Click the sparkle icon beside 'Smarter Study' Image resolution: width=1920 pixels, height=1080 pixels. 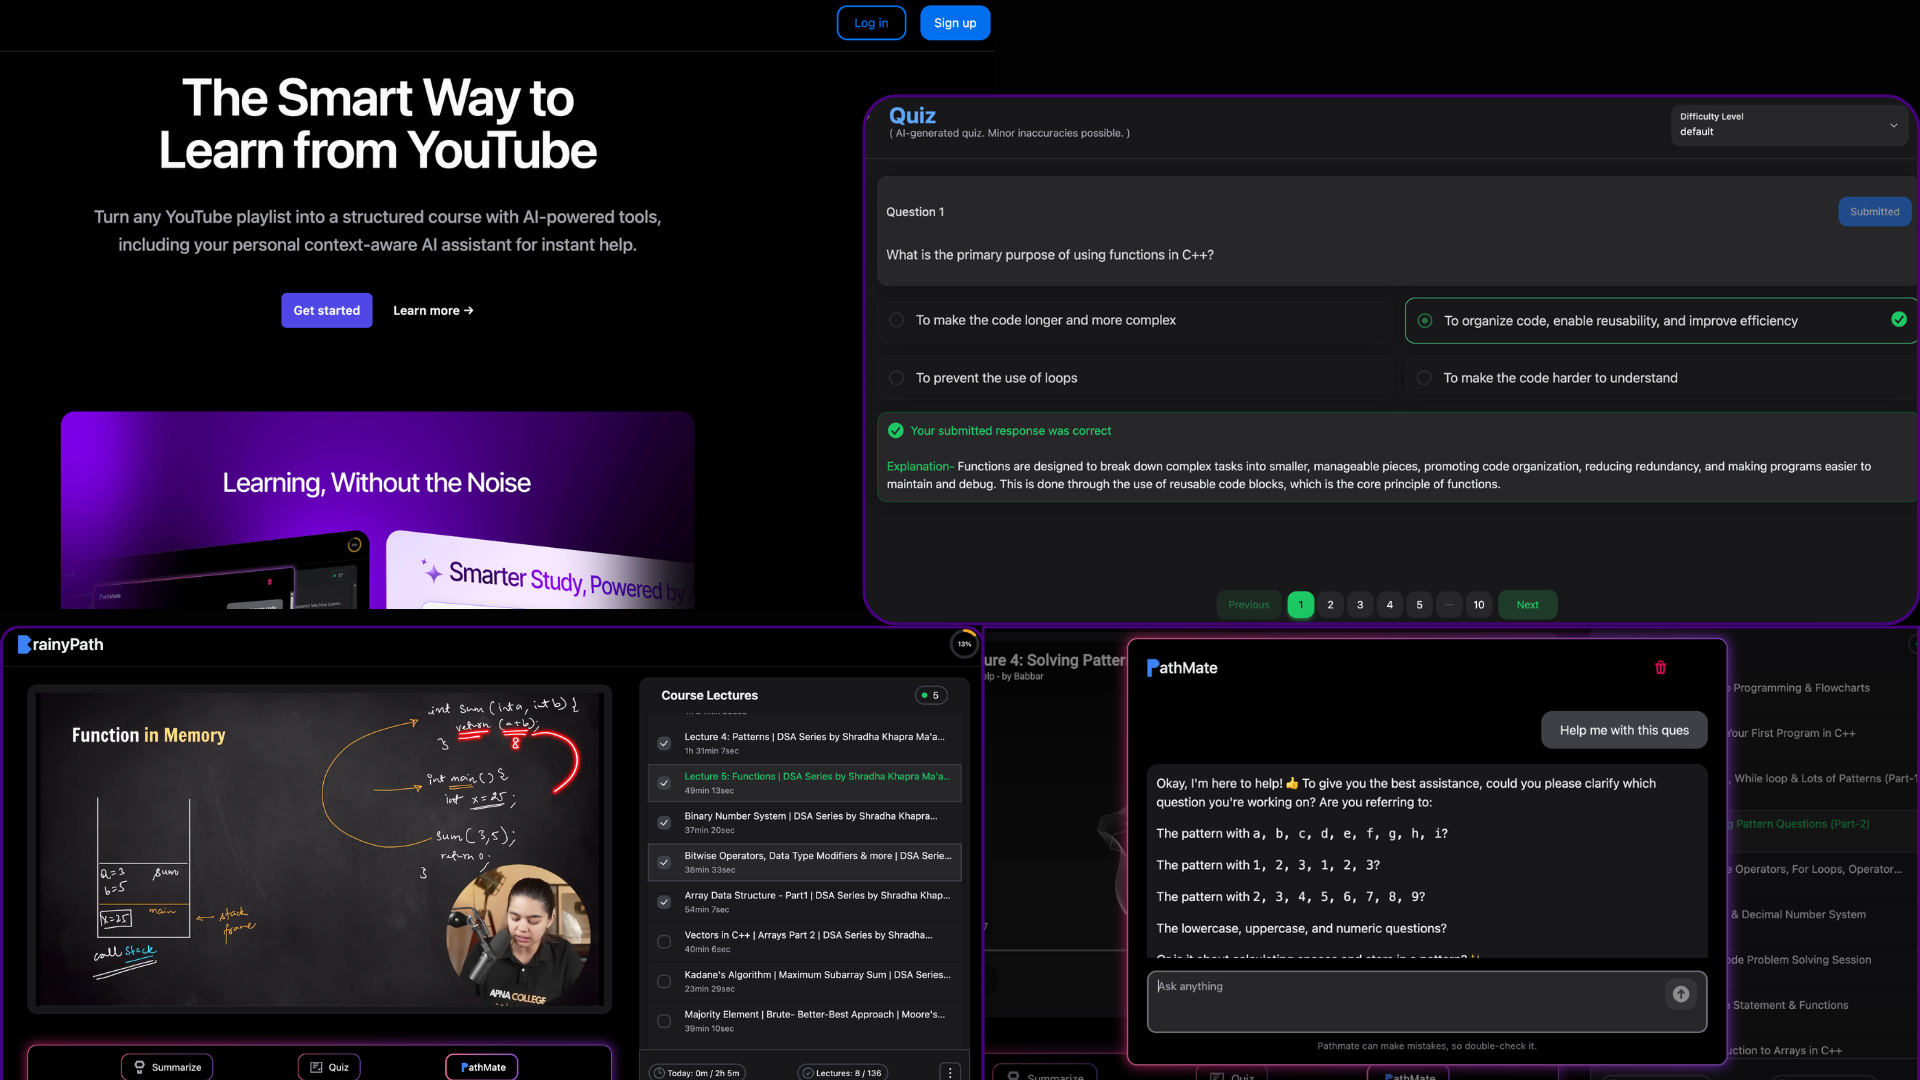click(x=432, y=571)
